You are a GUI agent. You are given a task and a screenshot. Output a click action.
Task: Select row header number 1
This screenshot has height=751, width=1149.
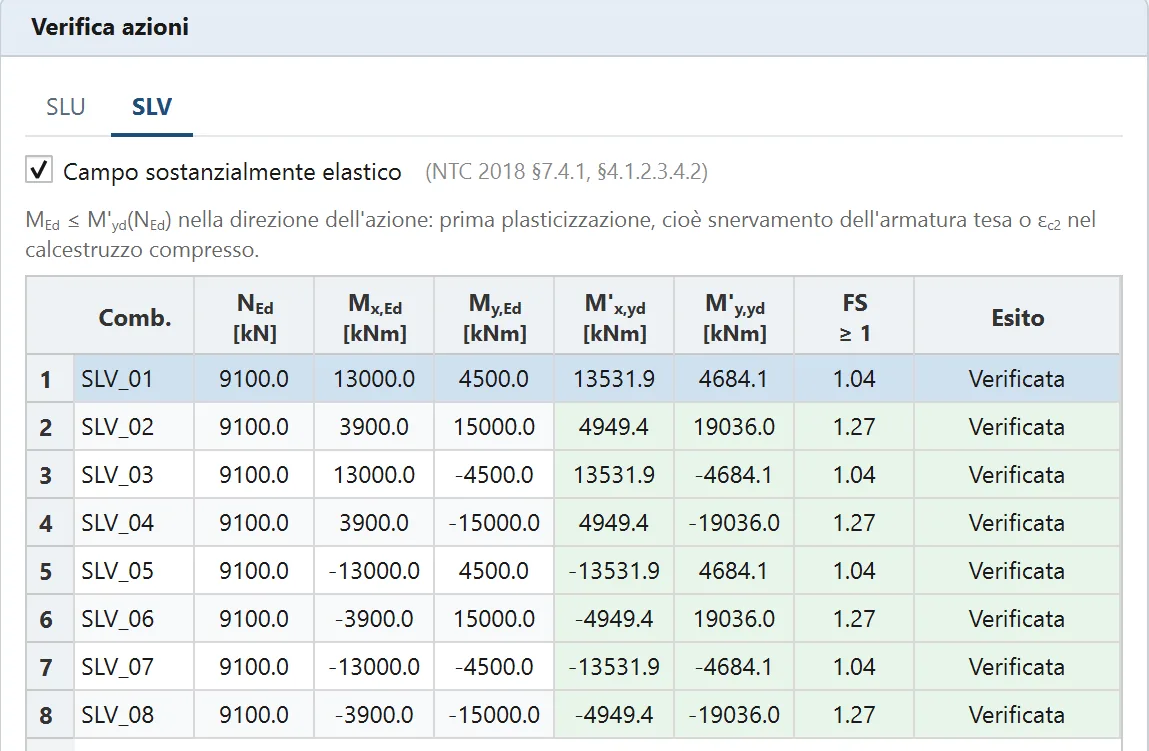[50, 379]
